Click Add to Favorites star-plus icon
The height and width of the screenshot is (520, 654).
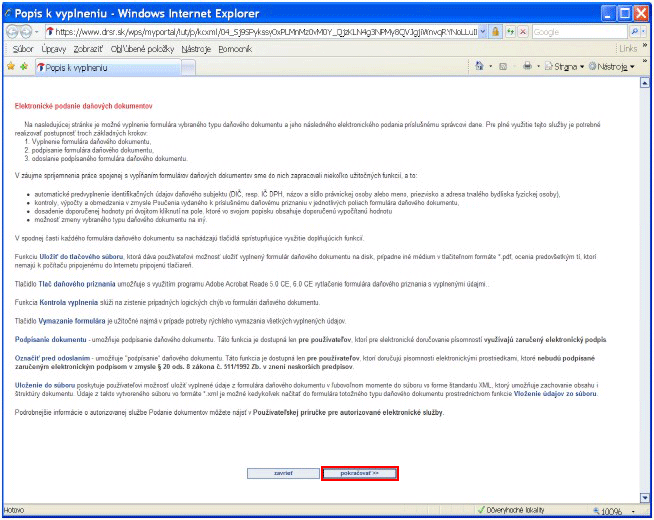coord(24,66)
